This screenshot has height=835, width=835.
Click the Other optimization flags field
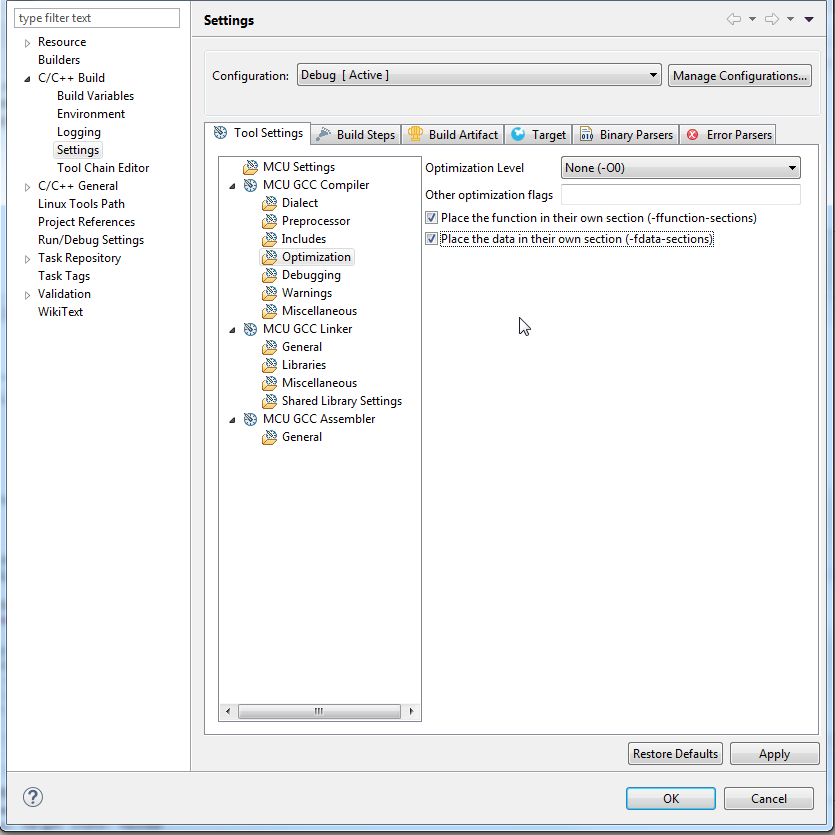click(x=680, y=195)
